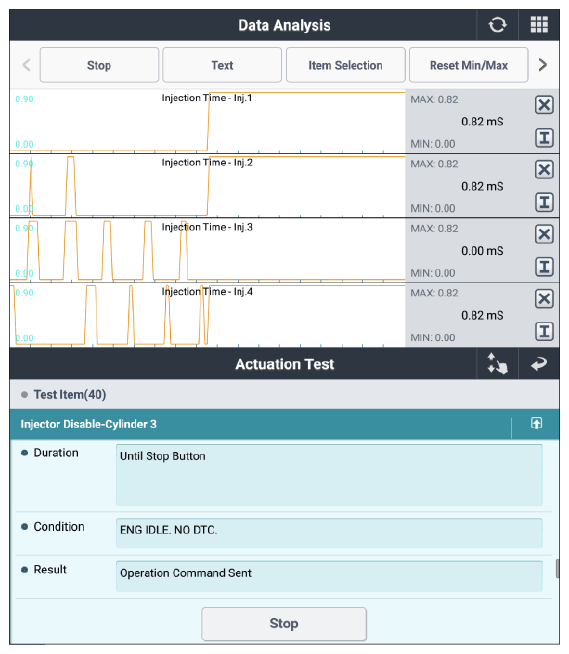Remove Injection Time Inj.4 graph with X icon
The width and height of the screenshot is (569, 654).
click(x=544, y=299)
